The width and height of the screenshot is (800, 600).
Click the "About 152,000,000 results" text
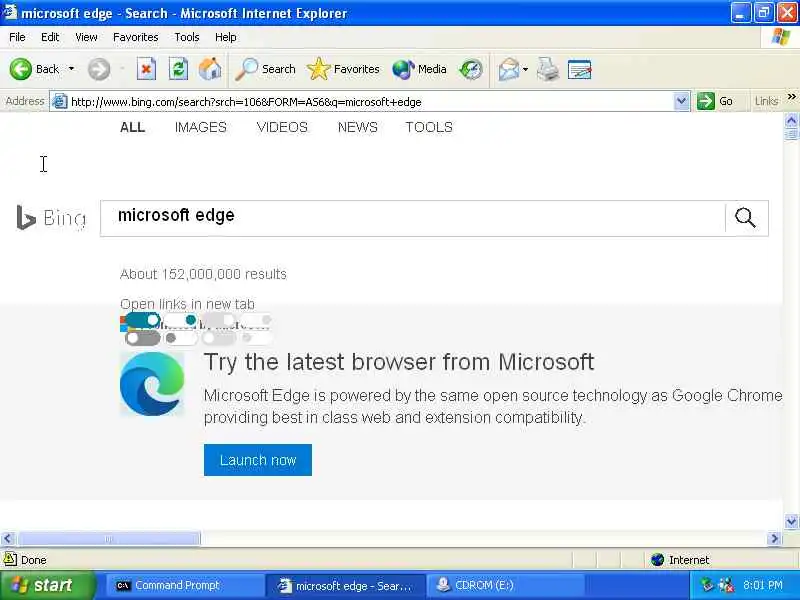(x=203, y=274)
